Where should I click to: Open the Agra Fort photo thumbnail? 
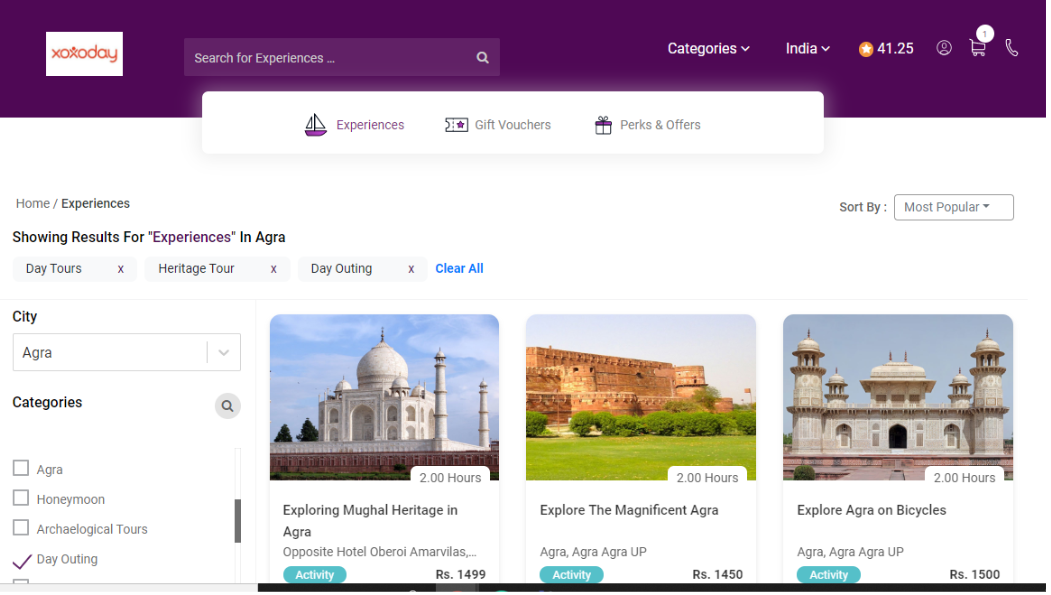[x=643, y=399]
